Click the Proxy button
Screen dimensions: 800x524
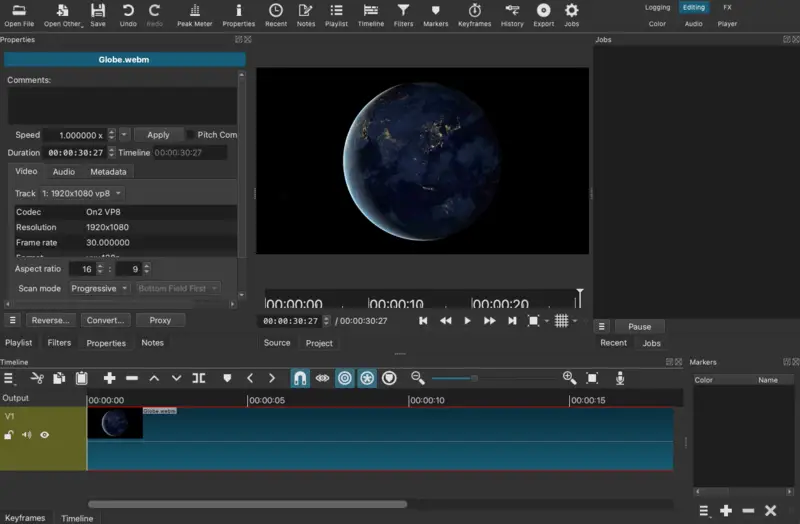click(160, 320)
